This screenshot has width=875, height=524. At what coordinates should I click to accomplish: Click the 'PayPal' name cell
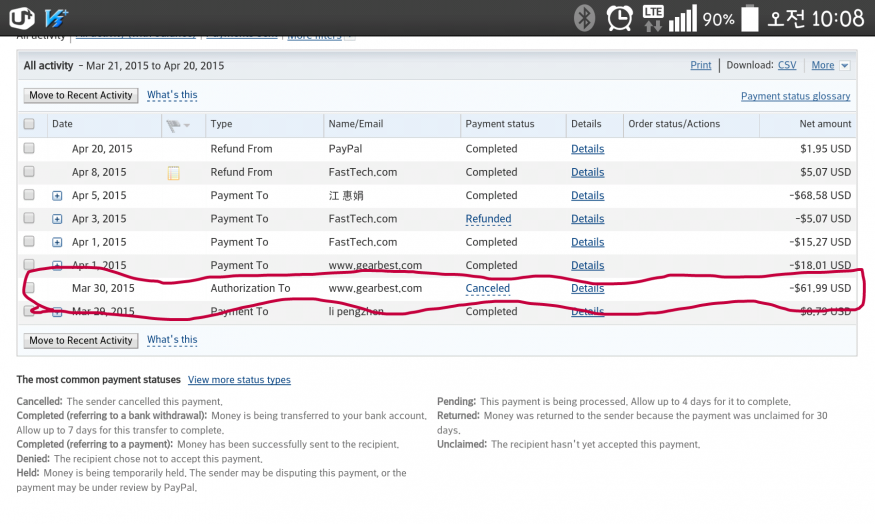point(345,149)
